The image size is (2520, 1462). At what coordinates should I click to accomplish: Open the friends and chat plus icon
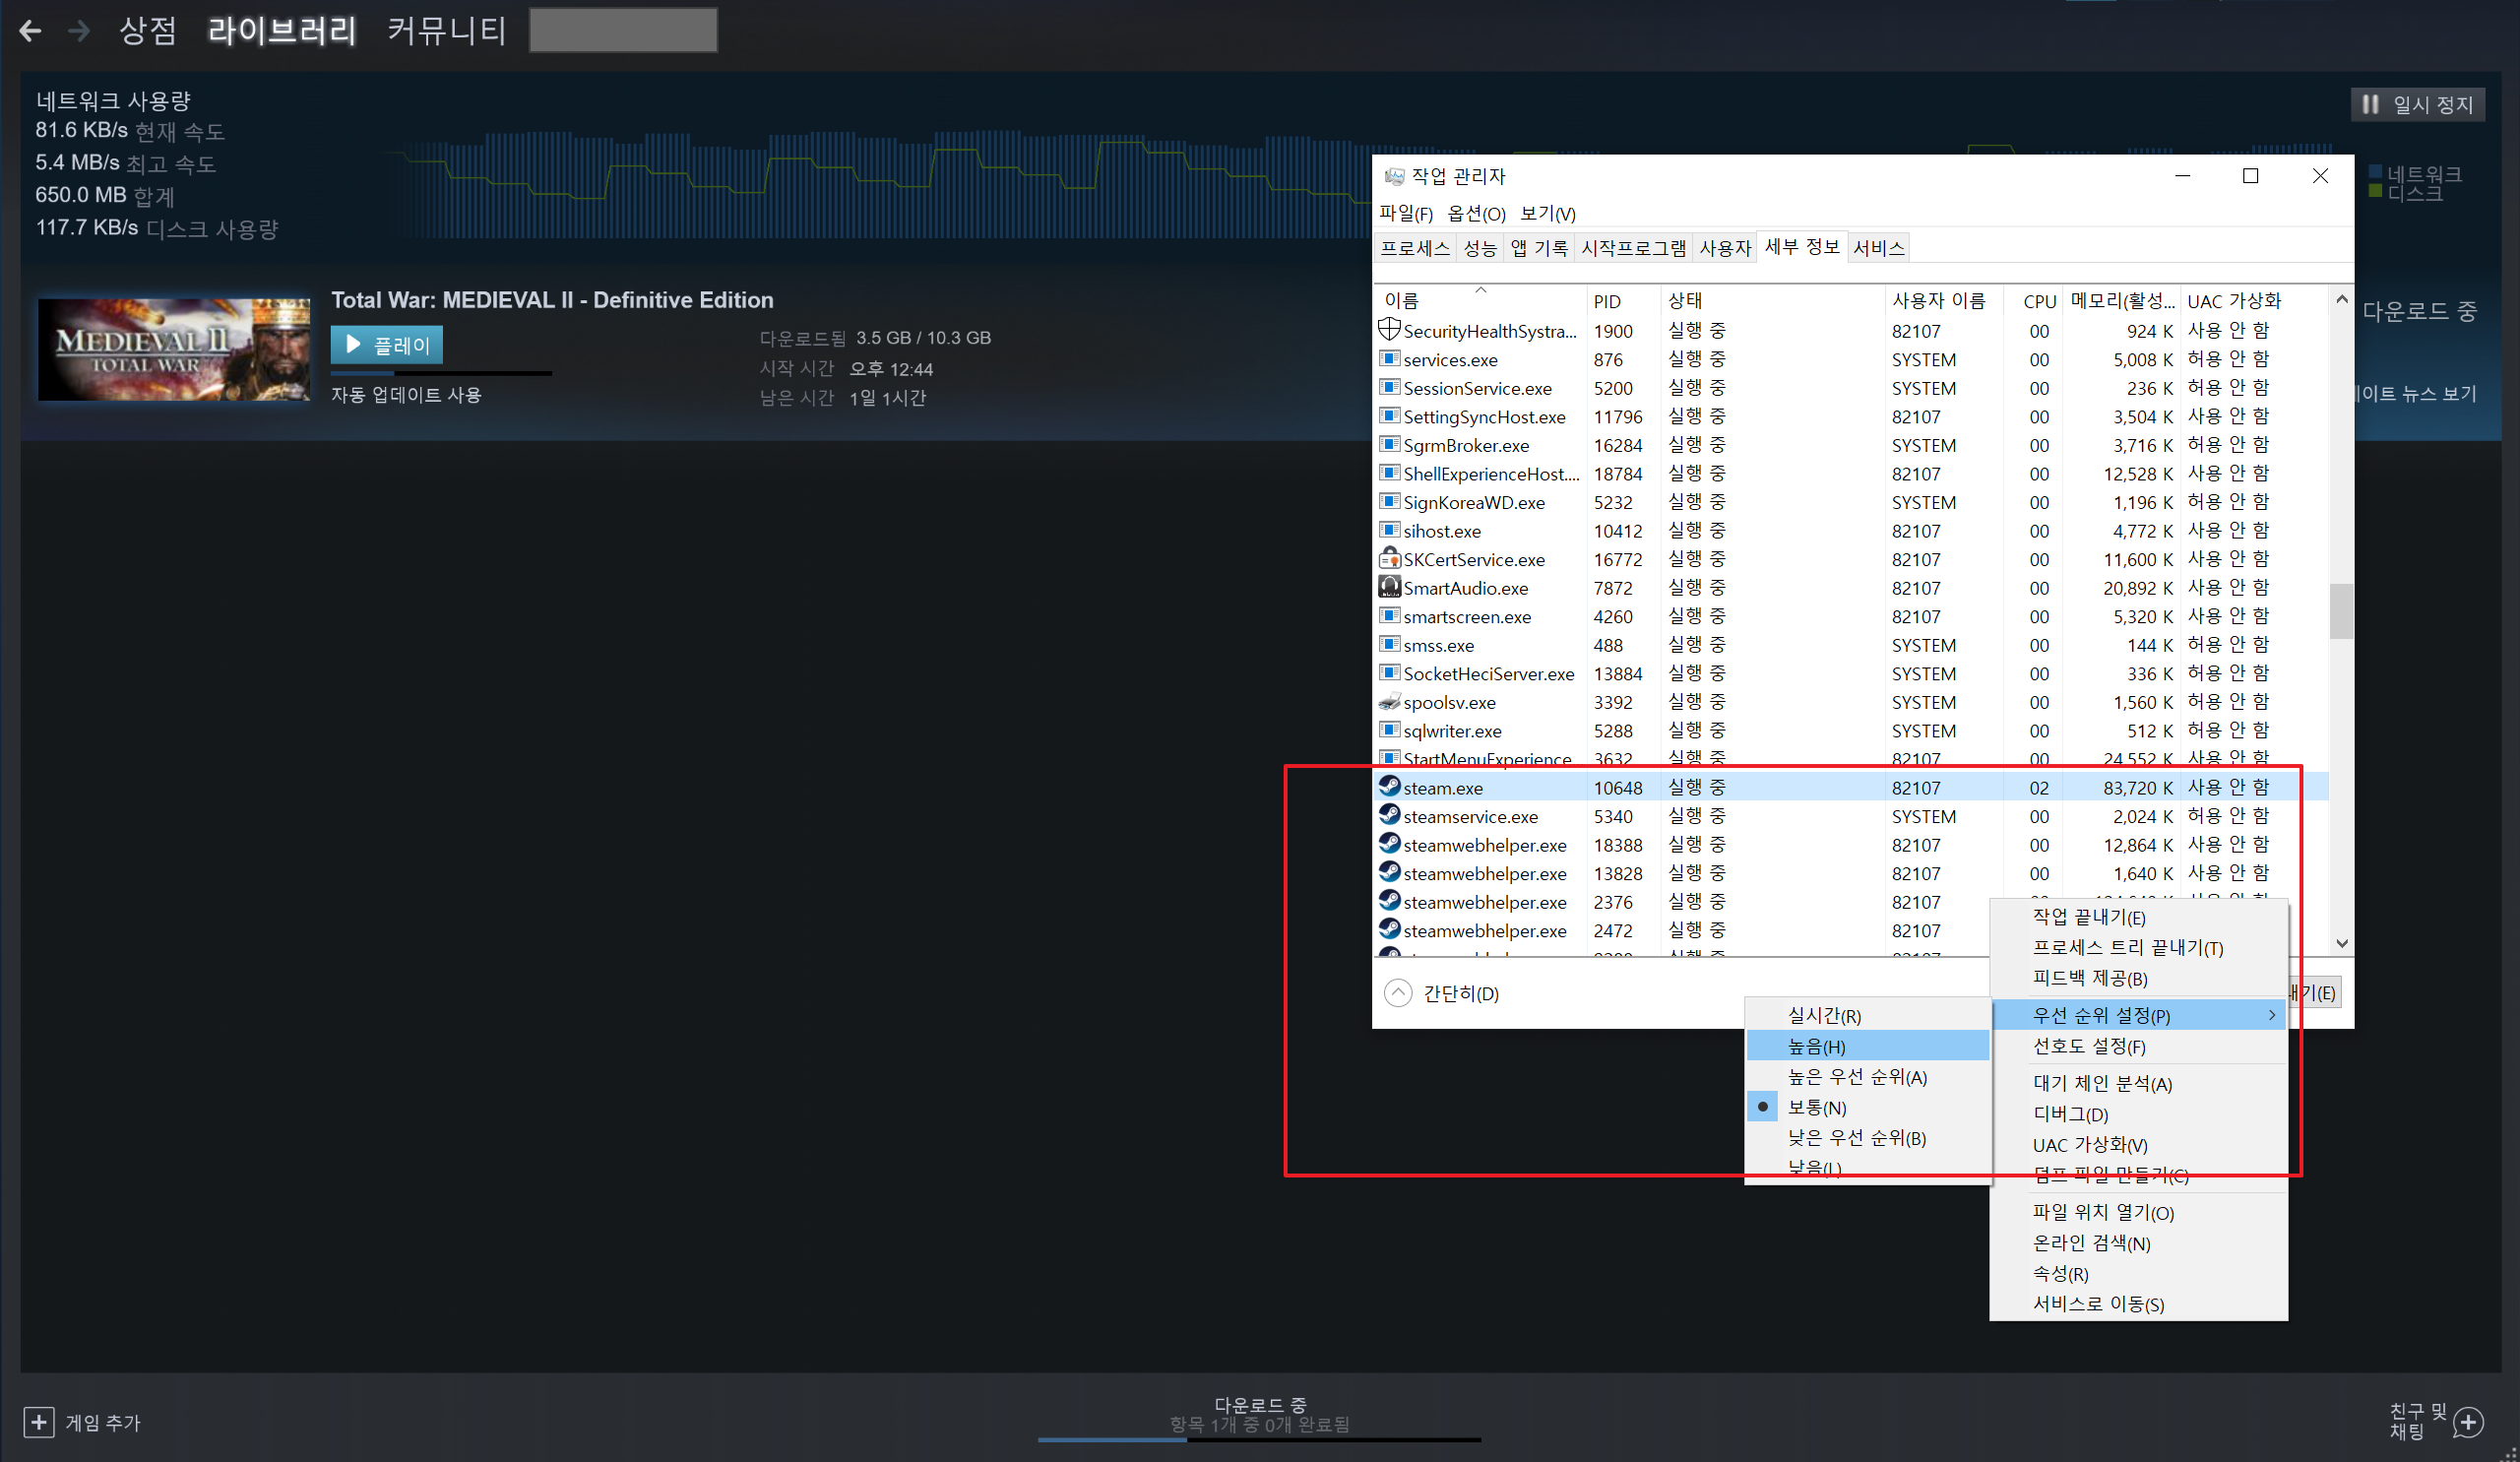pos(2468,1421)
